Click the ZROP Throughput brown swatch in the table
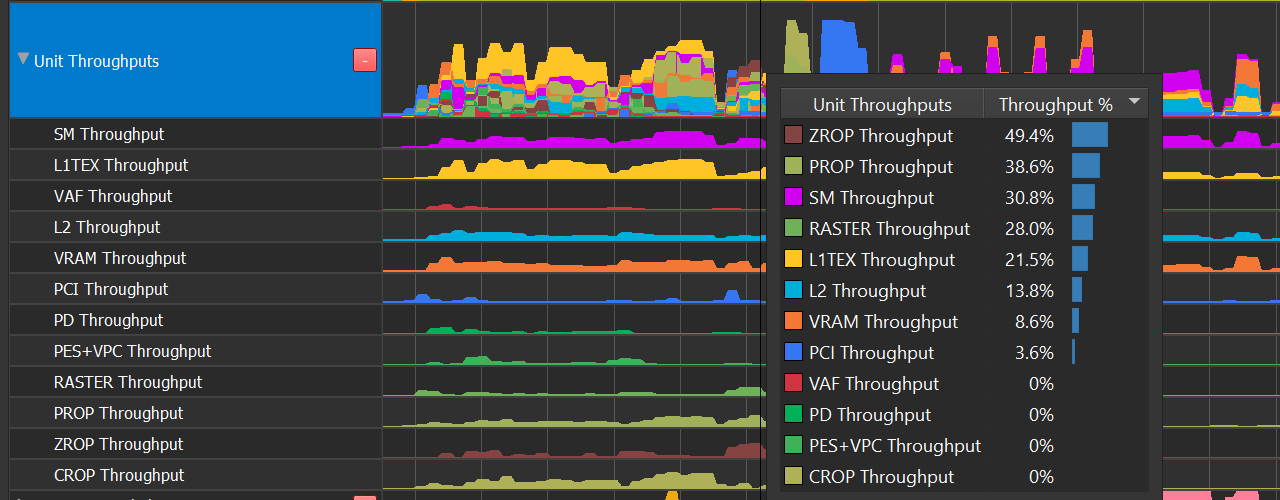 point(793,135)
